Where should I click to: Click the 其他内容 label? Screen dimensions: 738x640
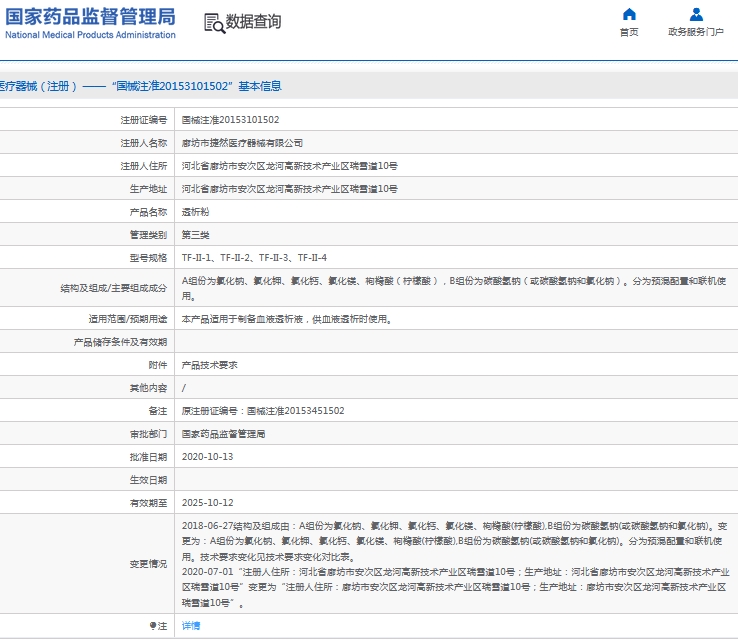(x=148, y=388)
